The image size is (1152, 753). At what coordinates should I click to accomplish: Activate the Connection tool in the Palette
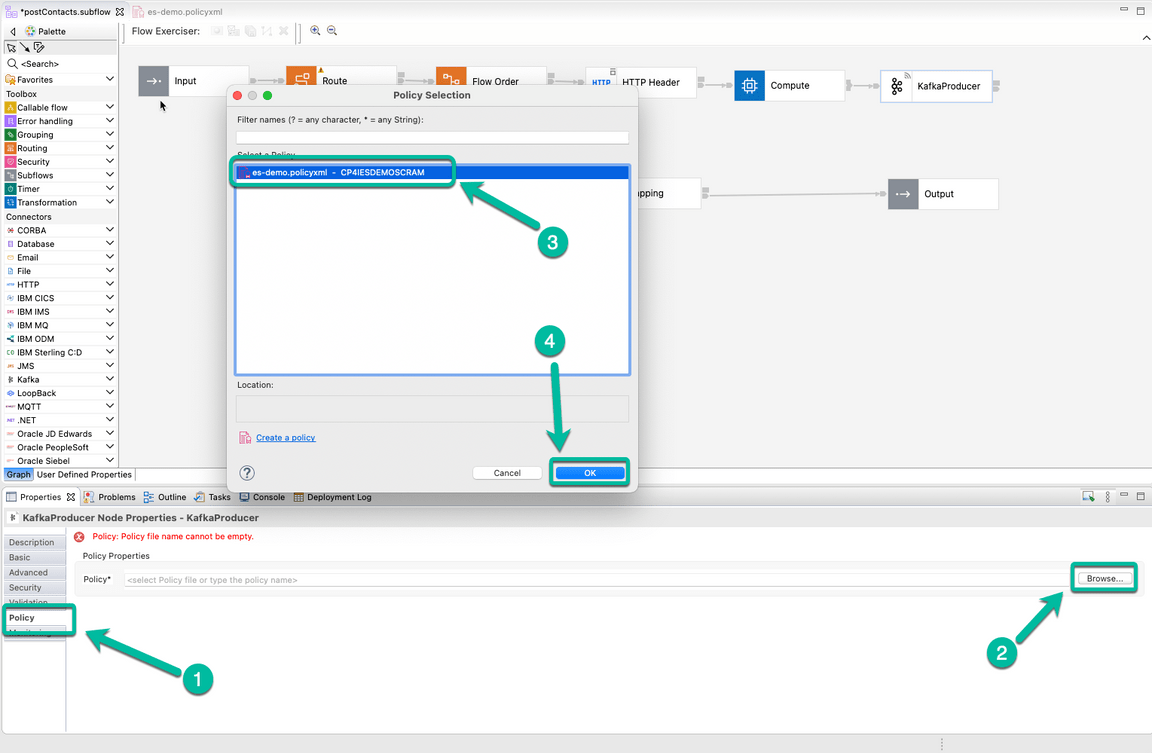click(x=25, y=47)
